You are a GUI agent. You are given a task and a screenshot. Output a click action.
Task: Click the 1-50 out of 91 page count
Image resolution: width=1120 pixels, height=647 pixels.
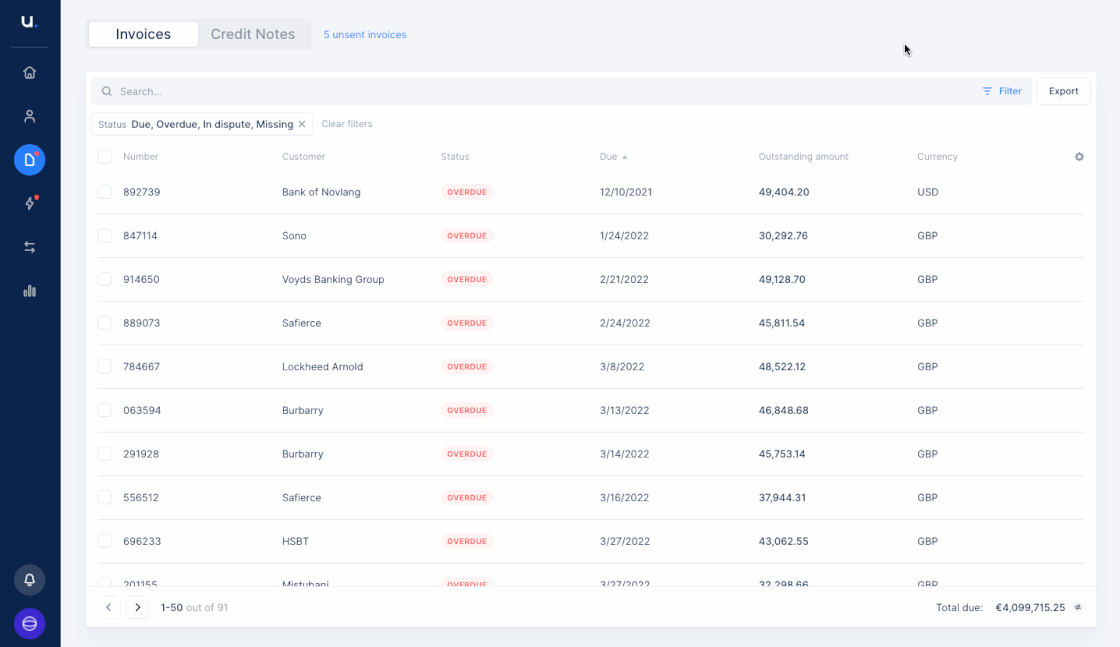[x=194, y=608]
